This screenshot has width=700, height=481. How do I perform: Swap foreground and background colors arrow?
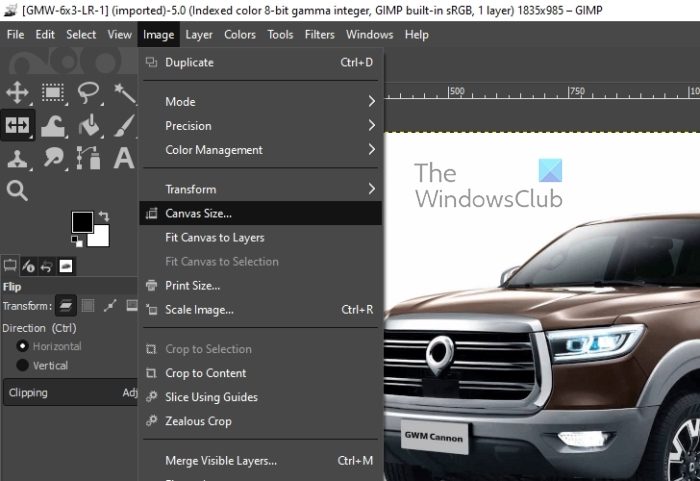pyautogui.click(x=104, y=217)
